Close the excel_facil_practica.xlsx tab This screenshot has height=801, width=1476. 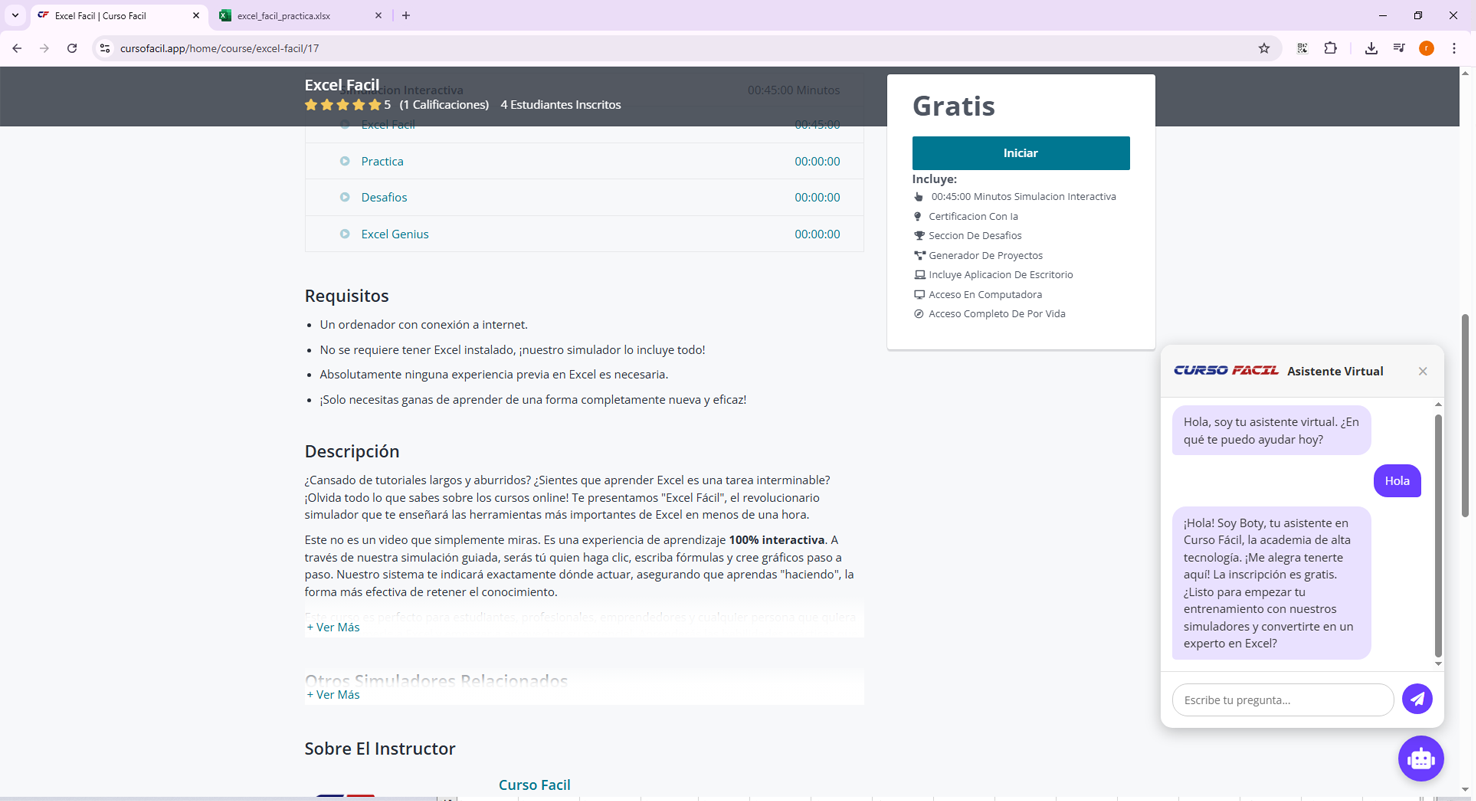[378, 16]
